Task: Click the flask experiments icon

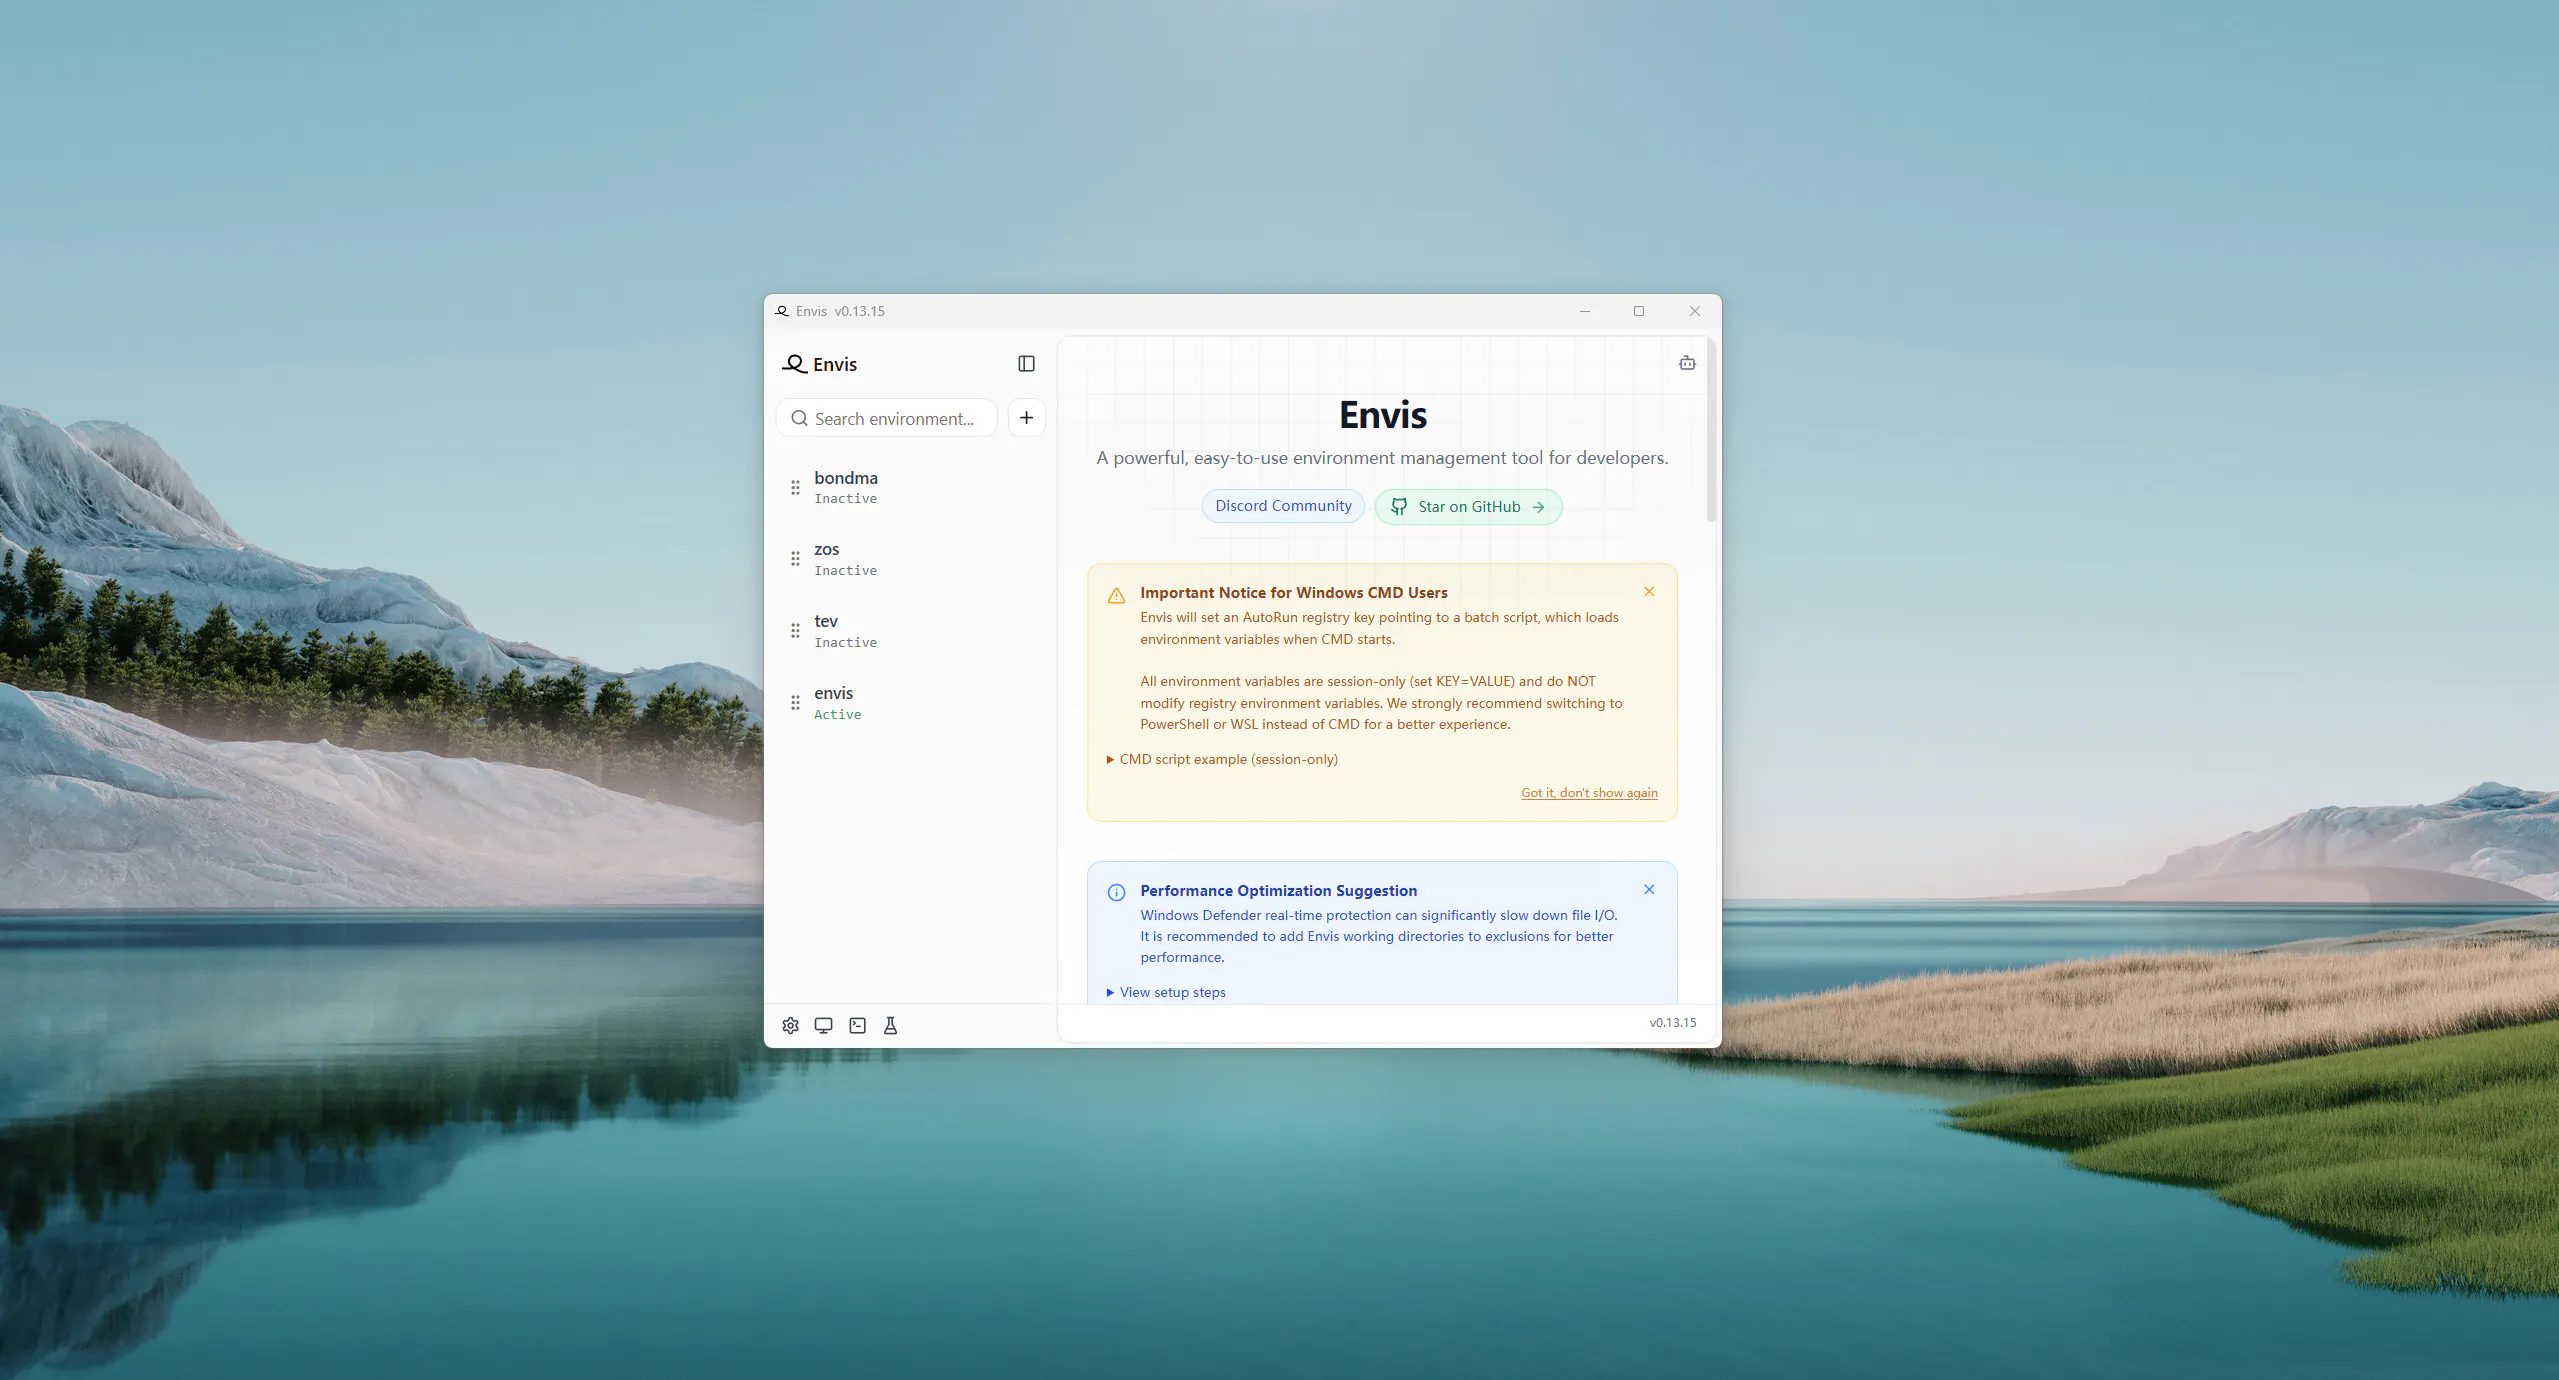Action: click(891, 1025)
